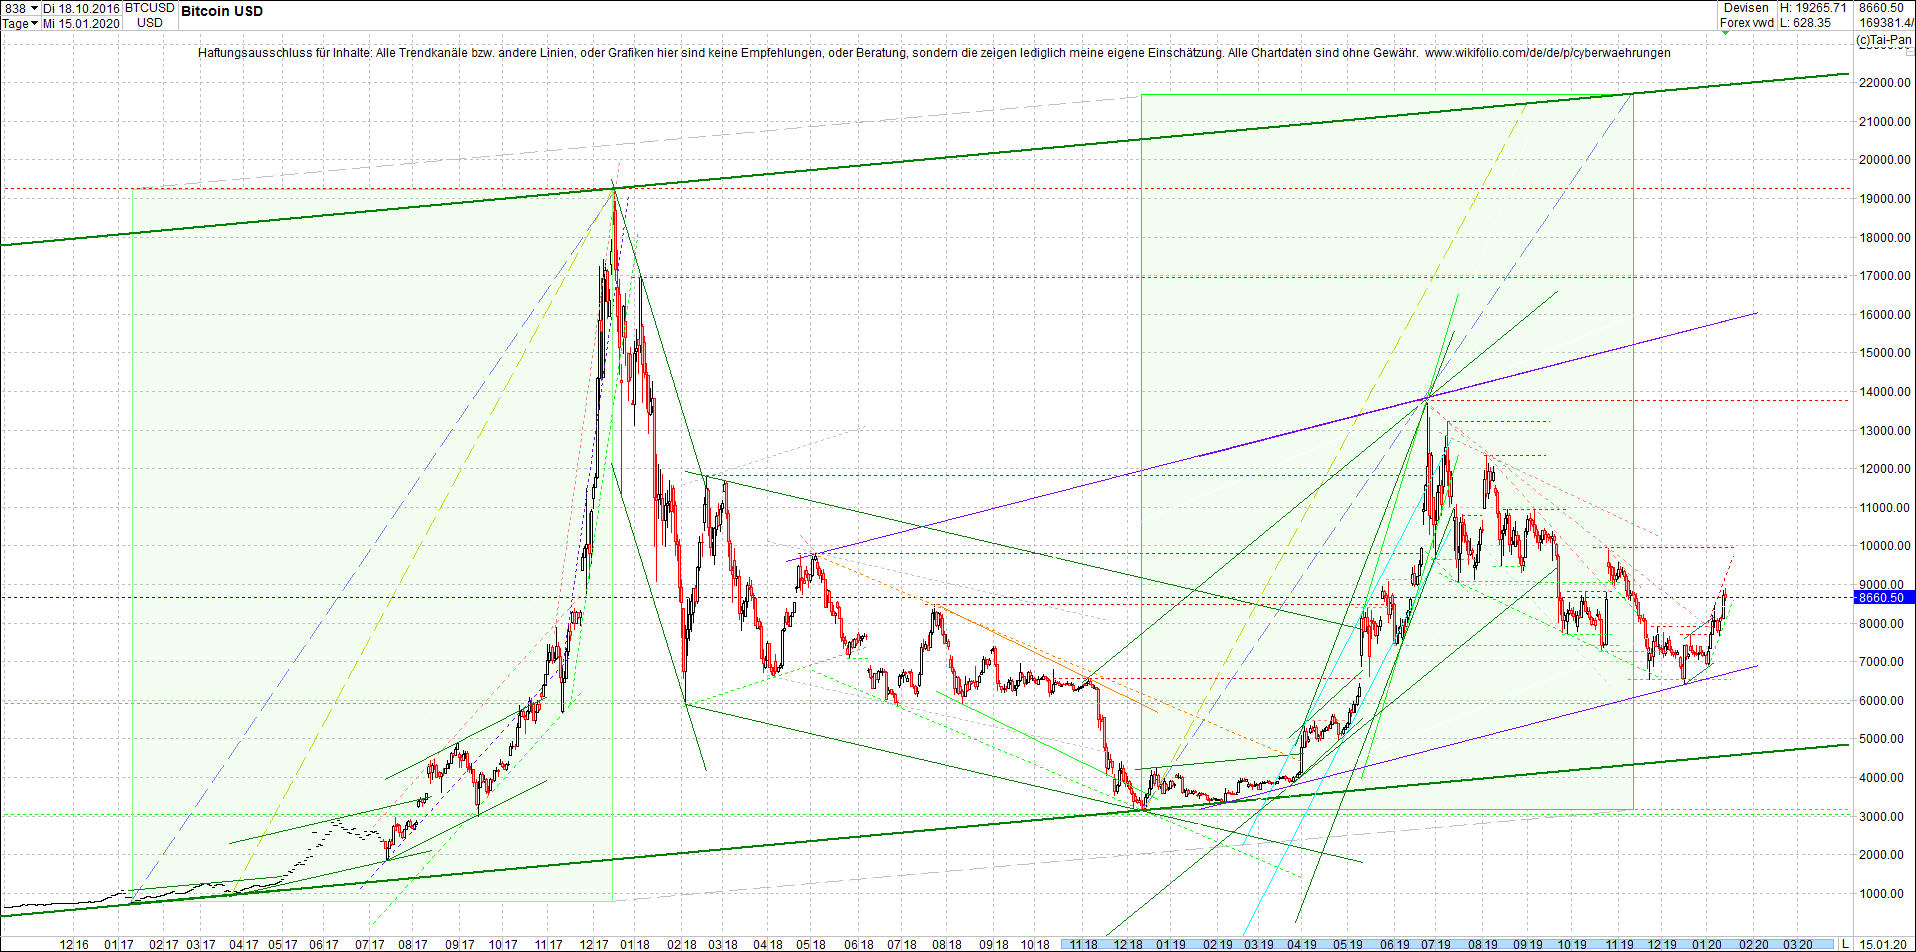Select the "Forex vwd" data source label
Screen dimensions: 1916x952
tap(1749, 22)
